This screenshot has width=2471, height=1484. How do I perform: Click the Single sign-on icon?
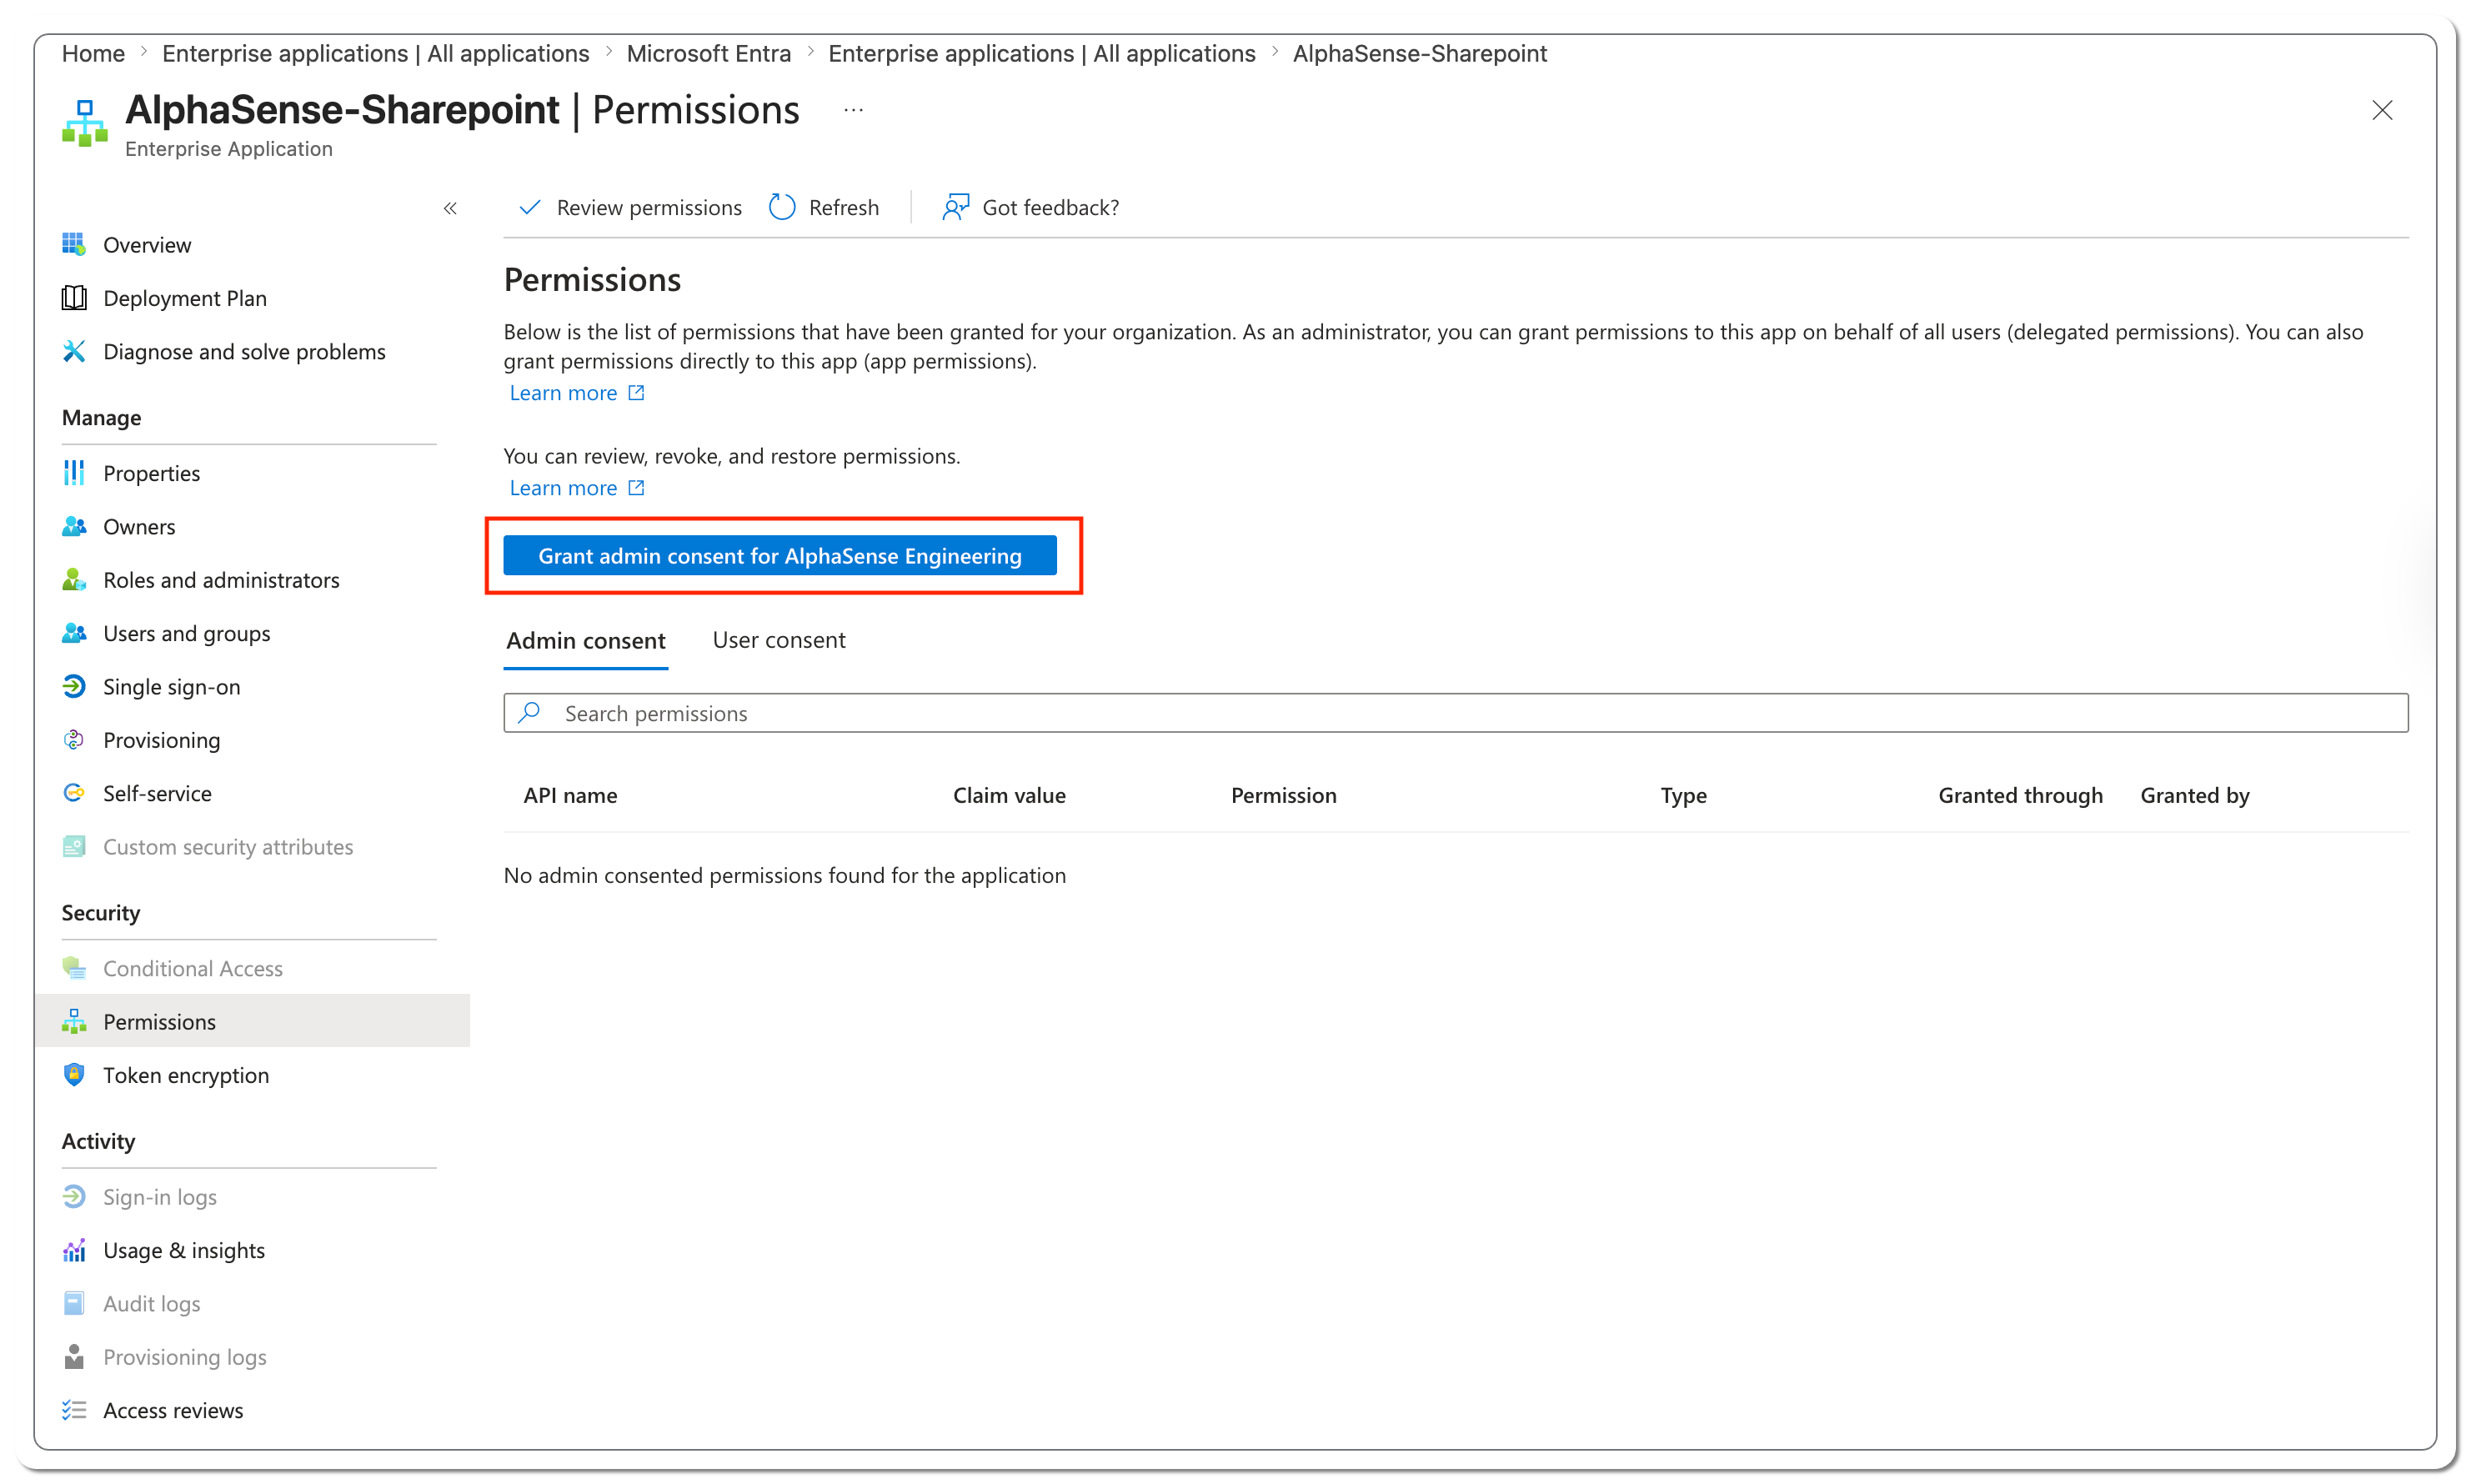click(73, 686)
